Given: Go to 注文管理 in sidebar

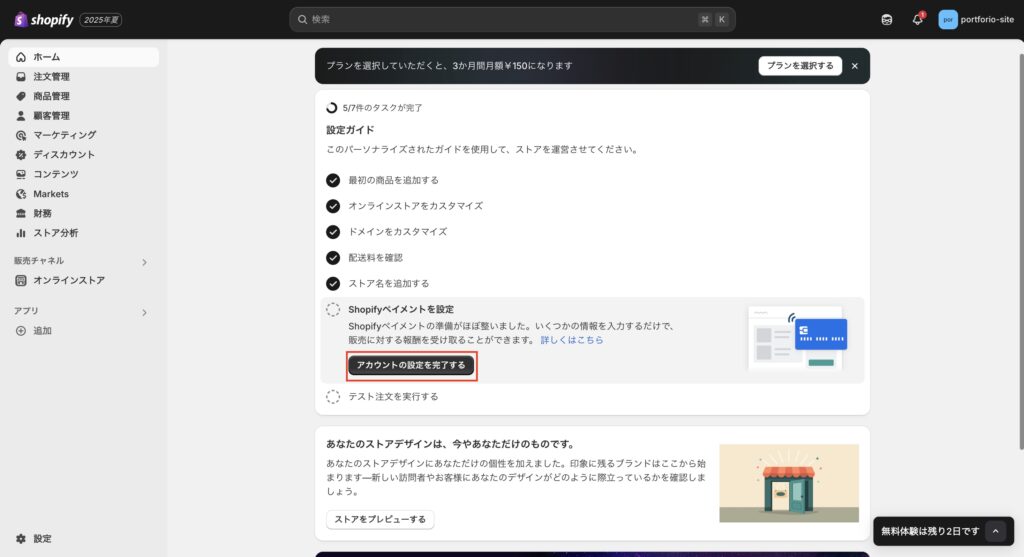Looking at the screenshot, I should click(51, 77).
